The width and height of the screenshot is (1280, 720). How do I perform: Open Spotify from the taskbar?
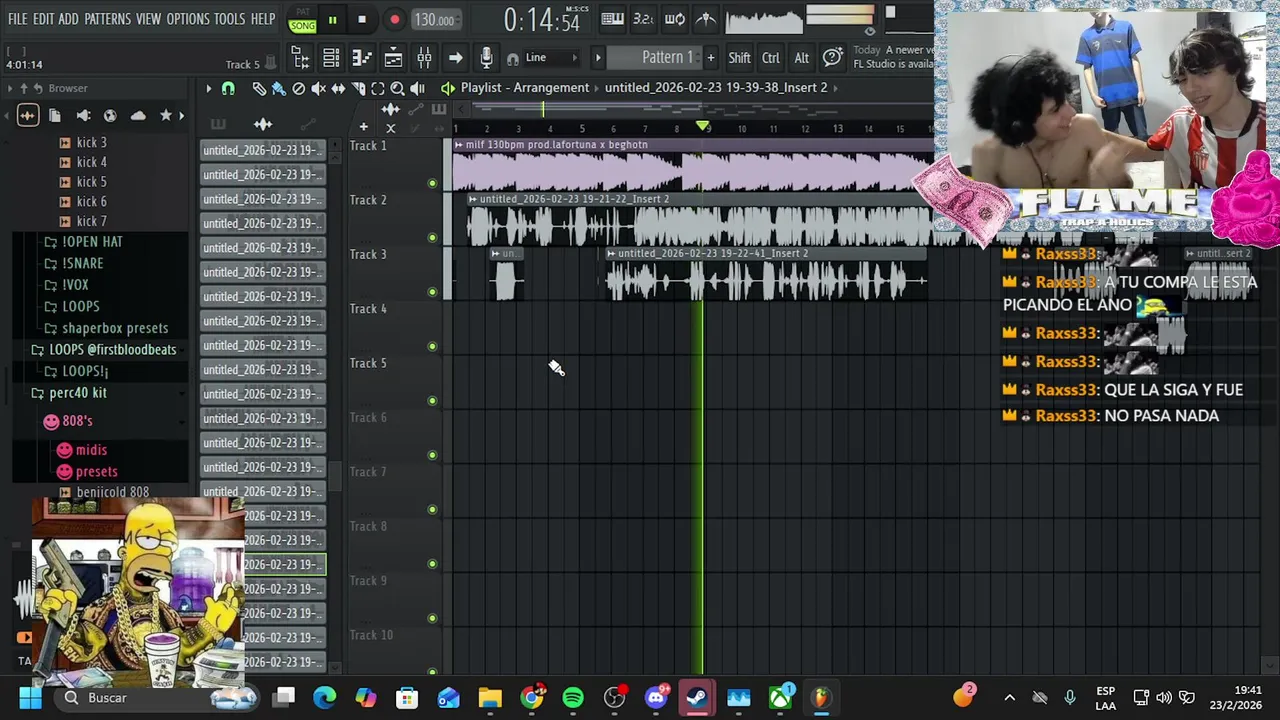point(573,698)
